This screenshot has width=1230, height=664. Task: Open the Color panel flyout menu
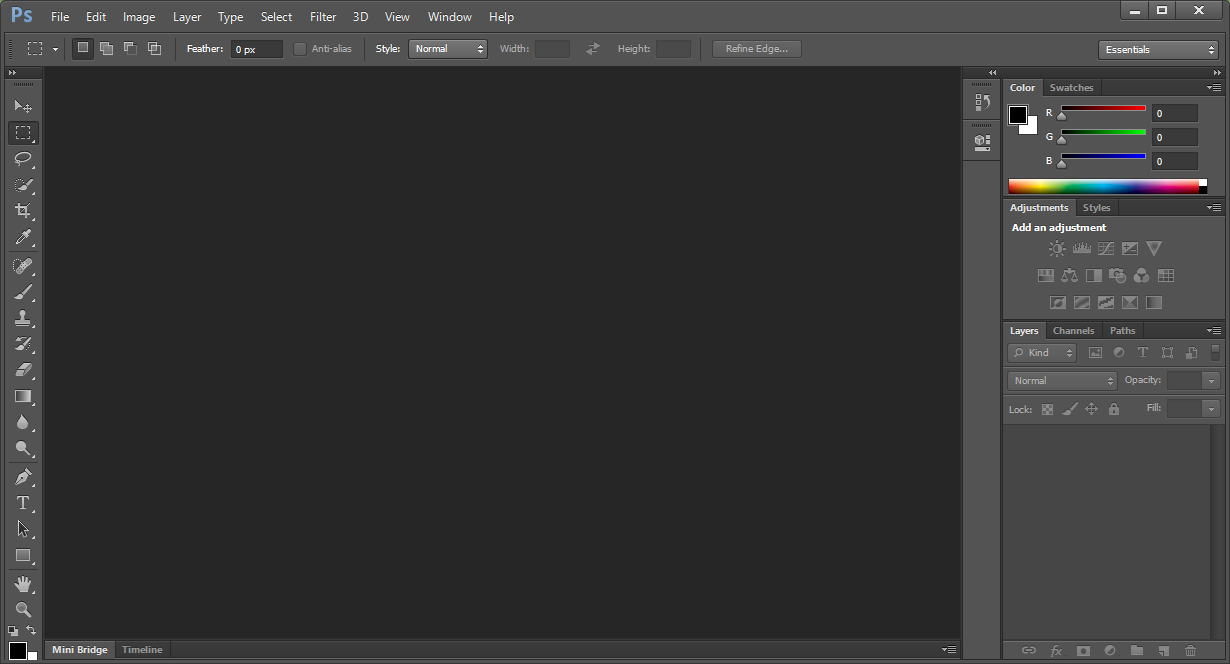click(1214, 88)
